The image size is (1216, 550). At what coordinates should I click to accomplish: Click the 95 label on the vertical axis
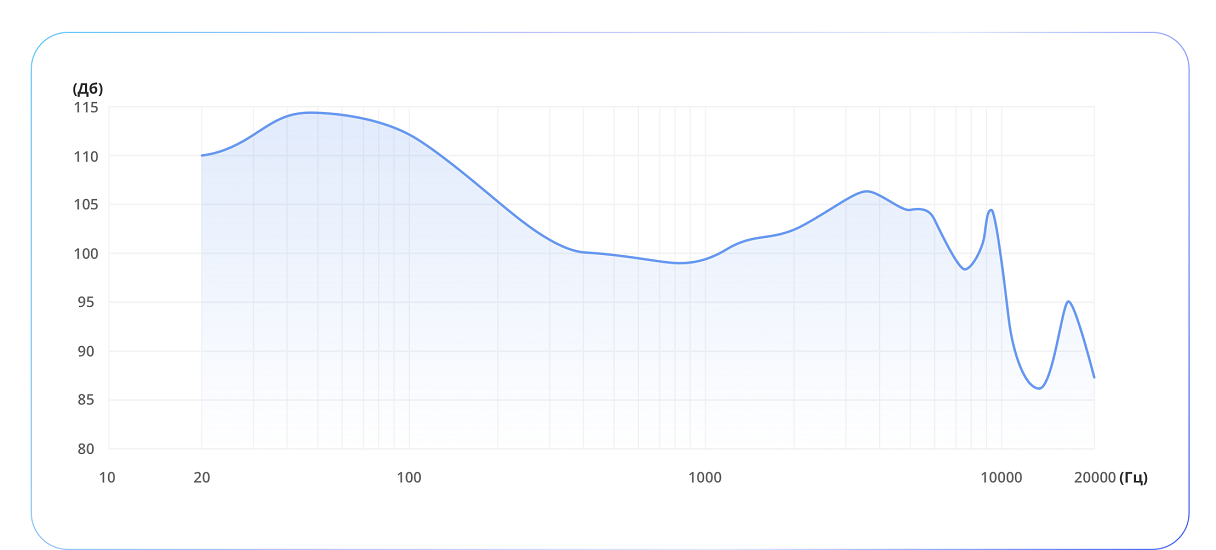click(86, 302)
